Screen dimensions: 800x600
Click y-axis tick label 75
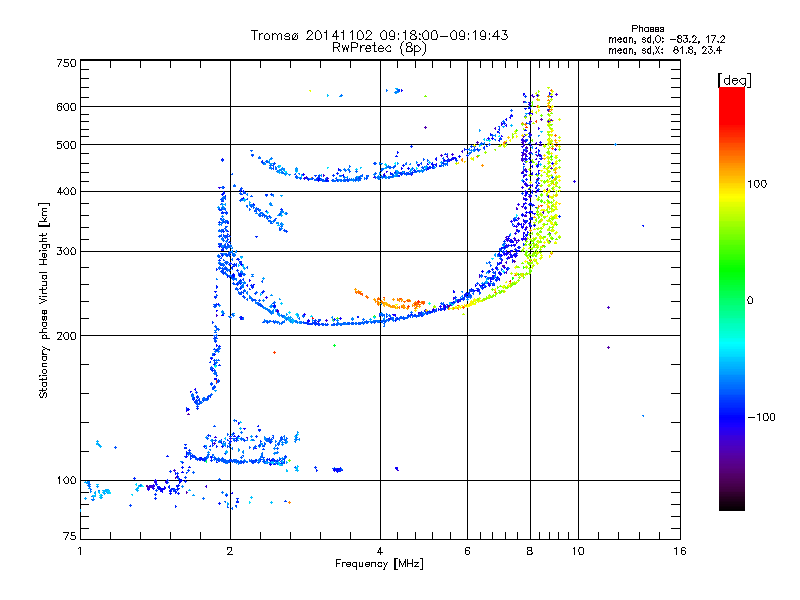tap(70, 536)
